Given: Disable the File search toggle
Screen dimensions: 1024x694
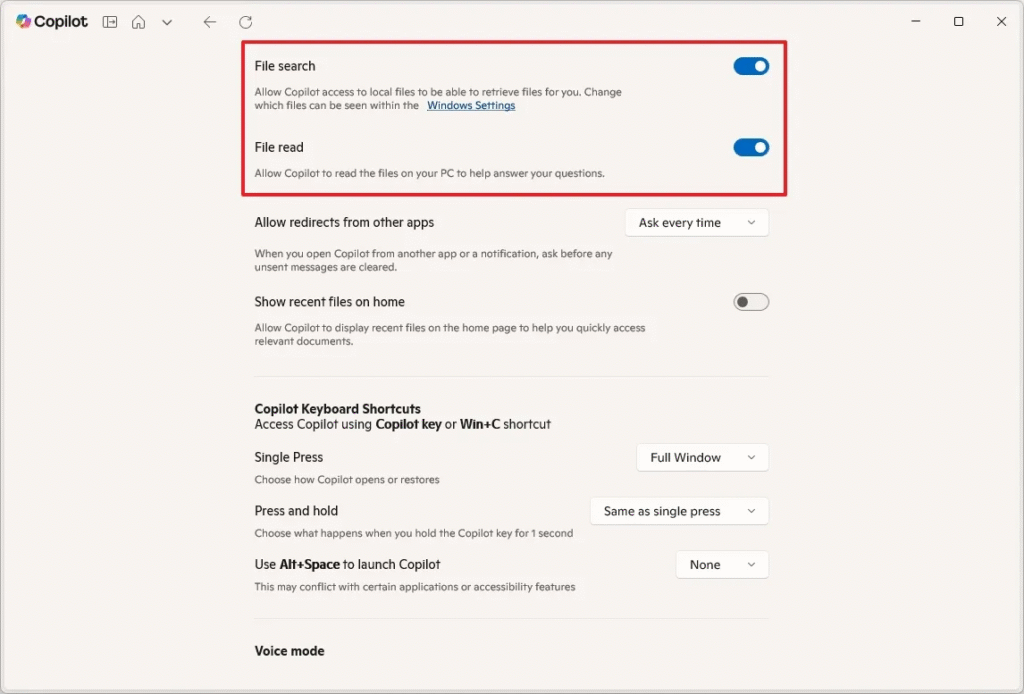Looking at the screenshot, I should (751, 67).
